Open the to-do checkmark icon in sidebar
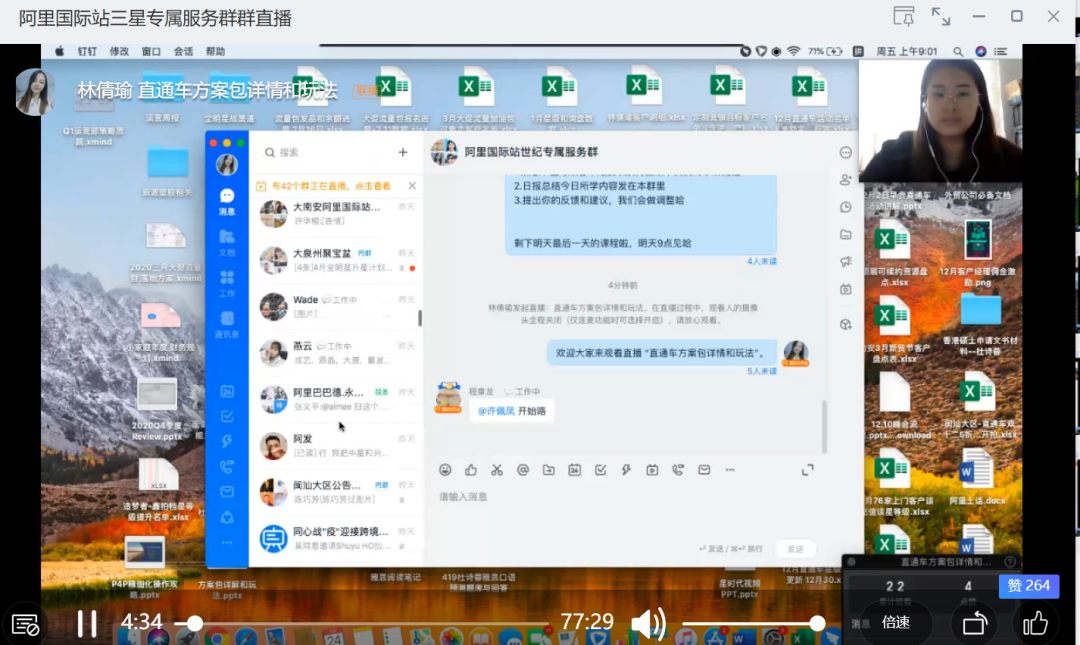 click(x=227, y=416)
